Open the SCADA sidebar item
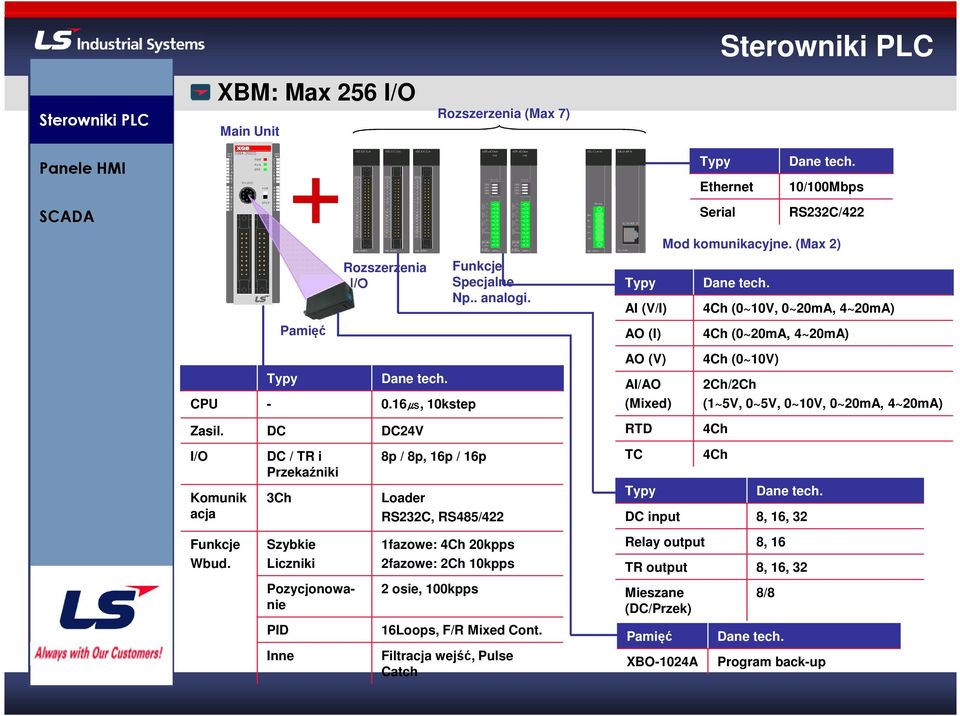Image resolution: width=960 pixels, height=716 pixels. 67,217
